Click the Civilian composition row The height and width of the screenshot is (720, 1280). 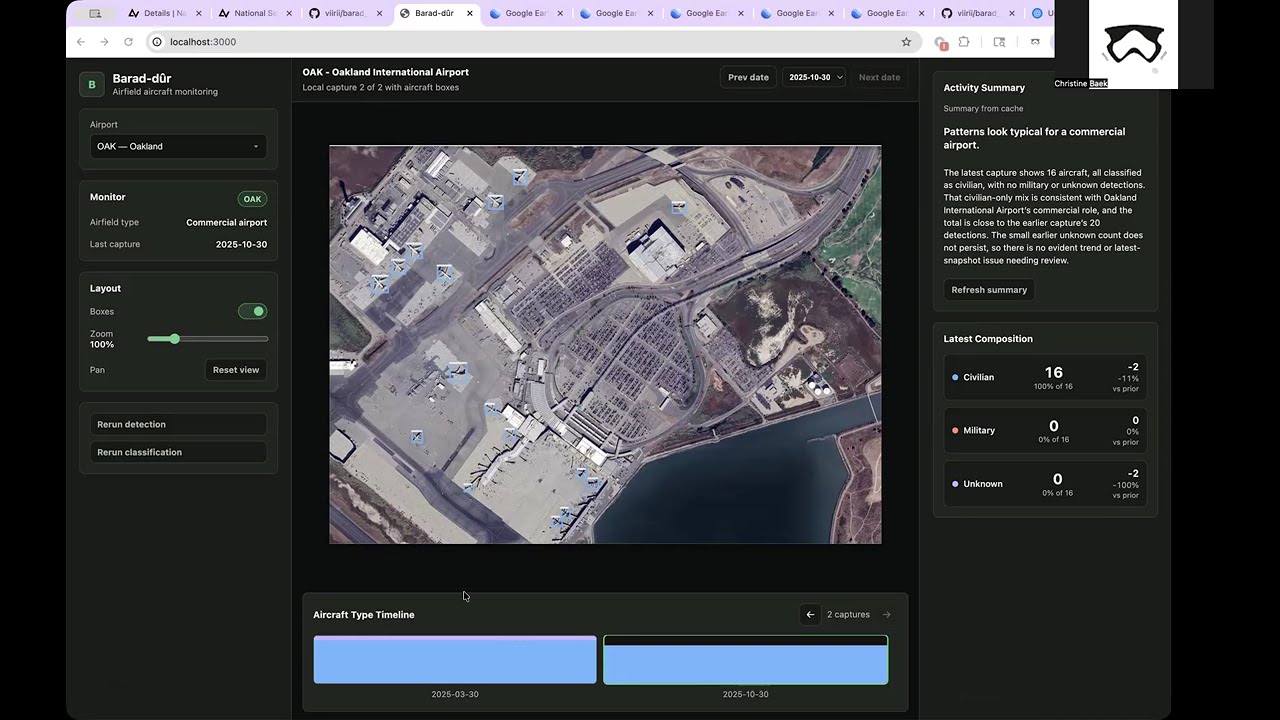[x=1045, y=377]
